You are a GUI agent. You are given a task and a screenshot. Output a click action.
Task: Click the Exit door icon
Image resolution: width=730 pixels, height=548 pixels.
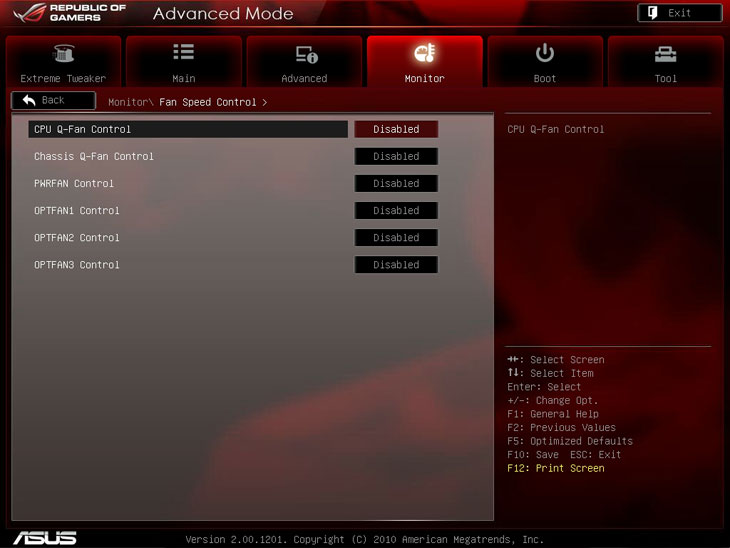click(653, 13)
